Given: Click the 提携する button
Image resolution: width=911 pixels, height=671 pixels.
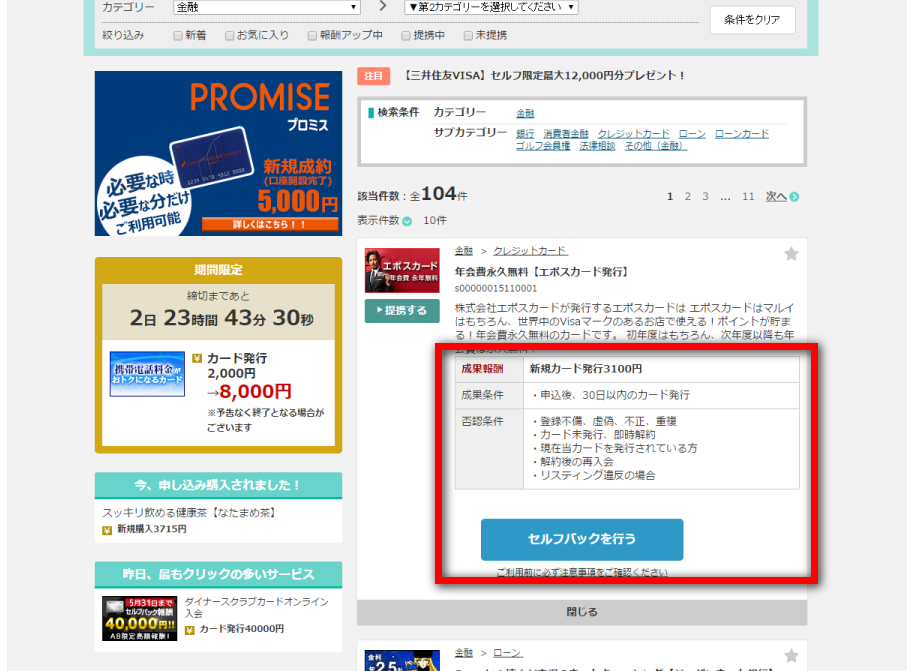Looking at the screenshot, I should tap(402, 310).
